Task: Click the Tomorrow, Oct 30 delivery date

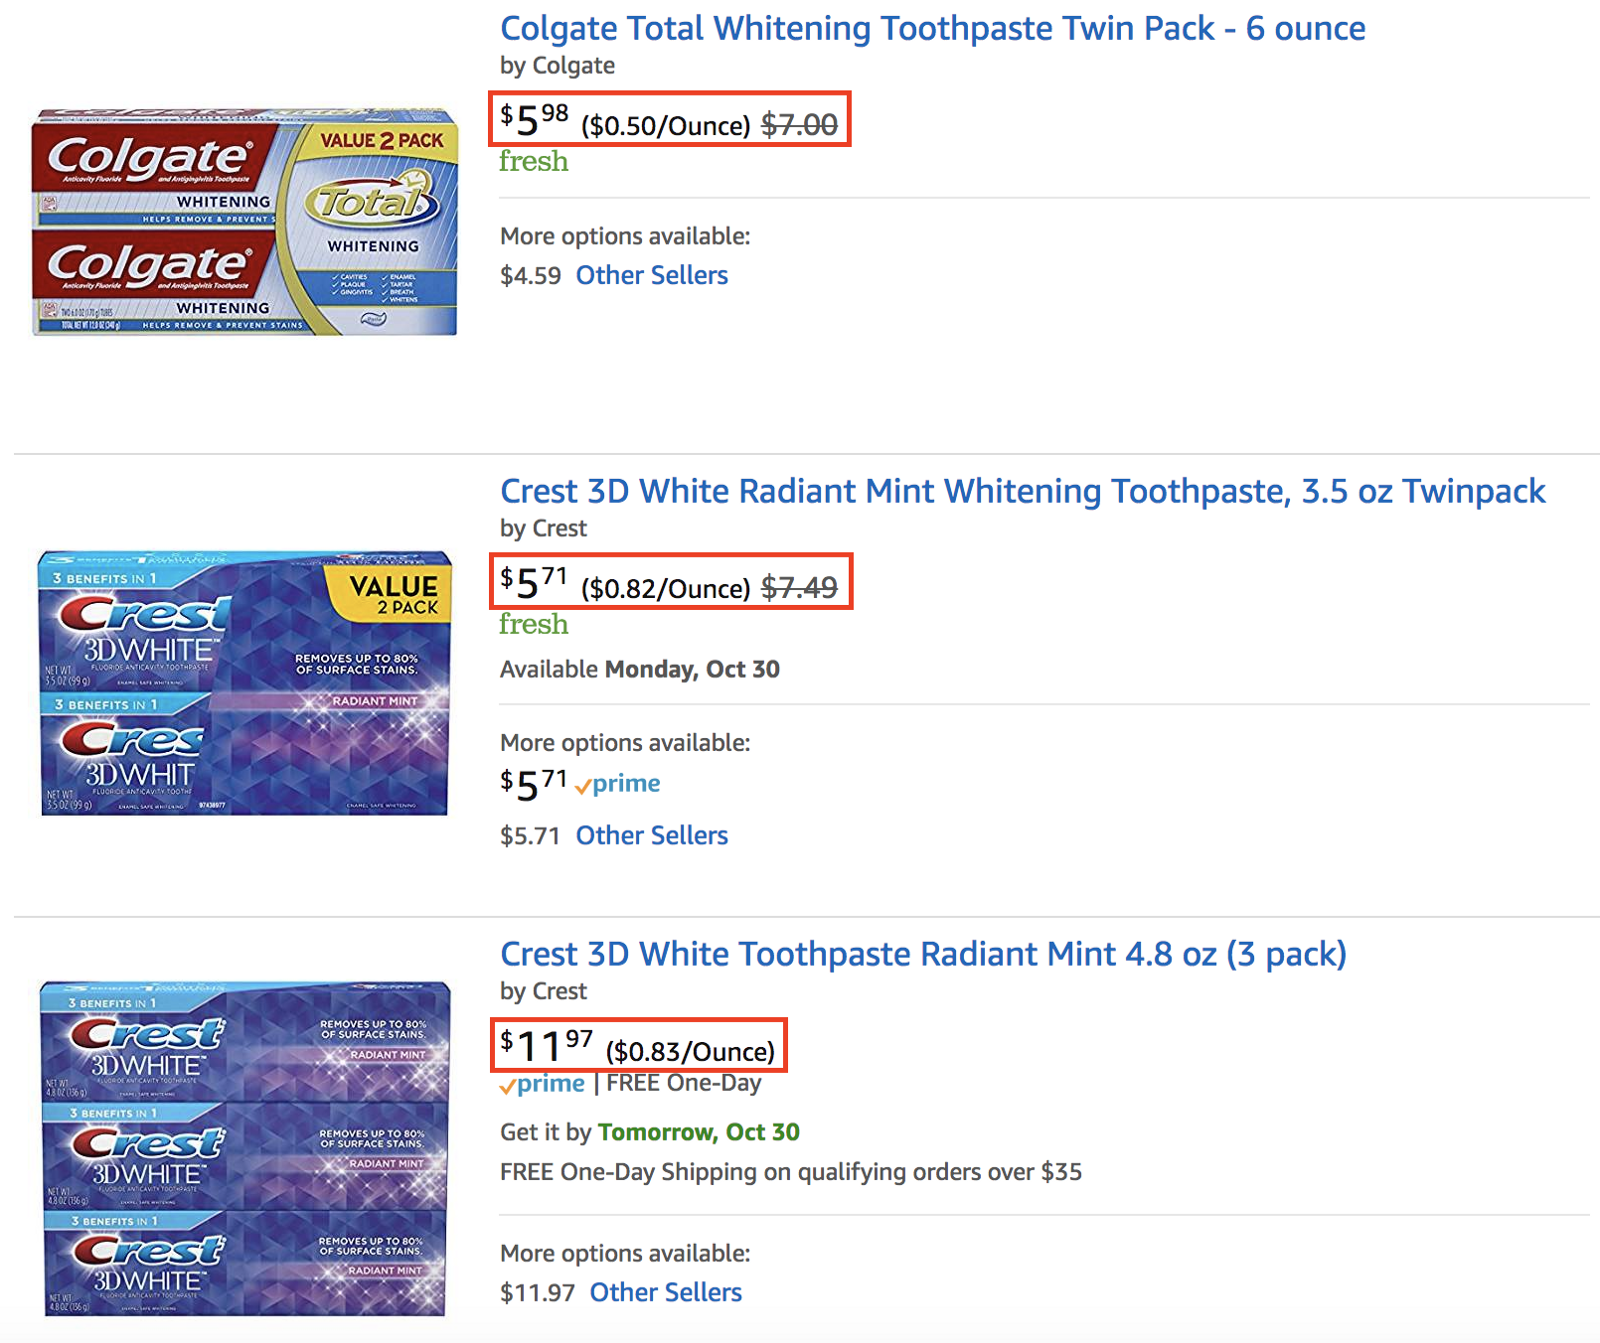Action: (x=698, y=1132)
